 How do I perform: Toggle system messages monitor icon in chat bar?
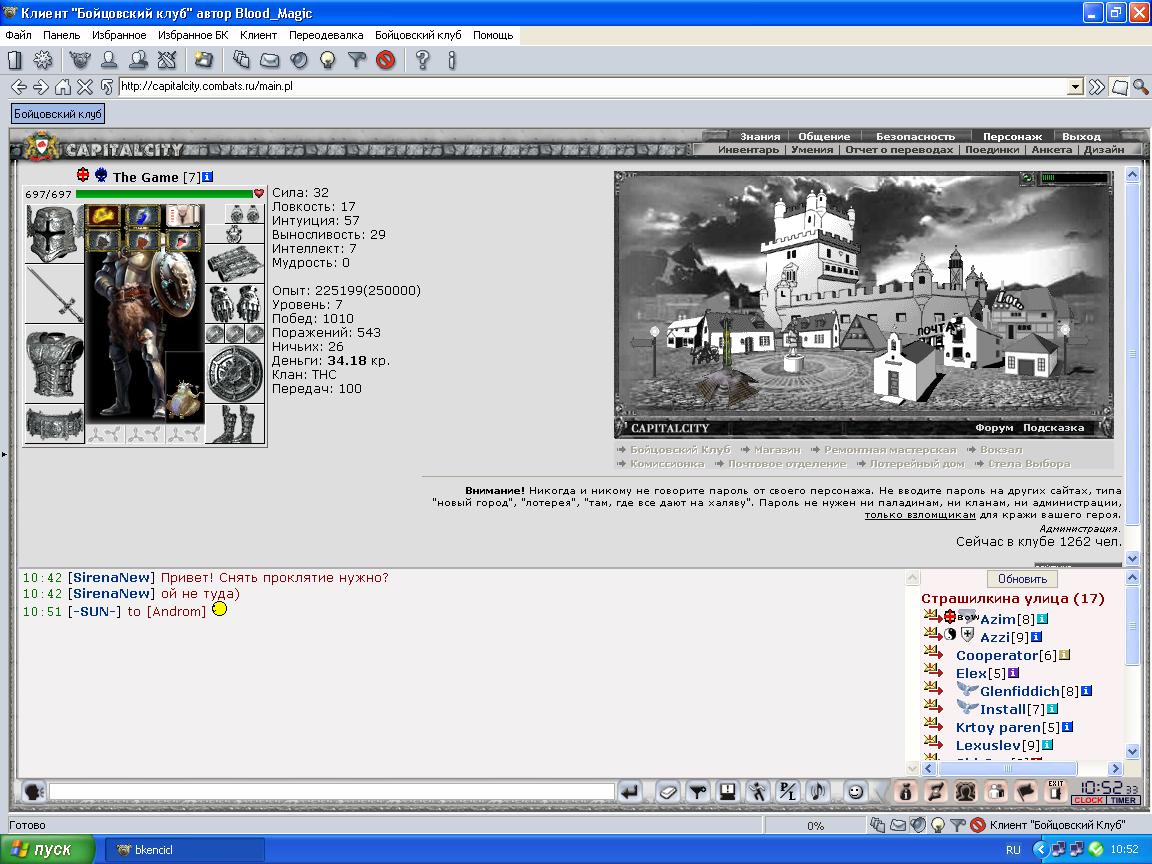coord(727,791)
